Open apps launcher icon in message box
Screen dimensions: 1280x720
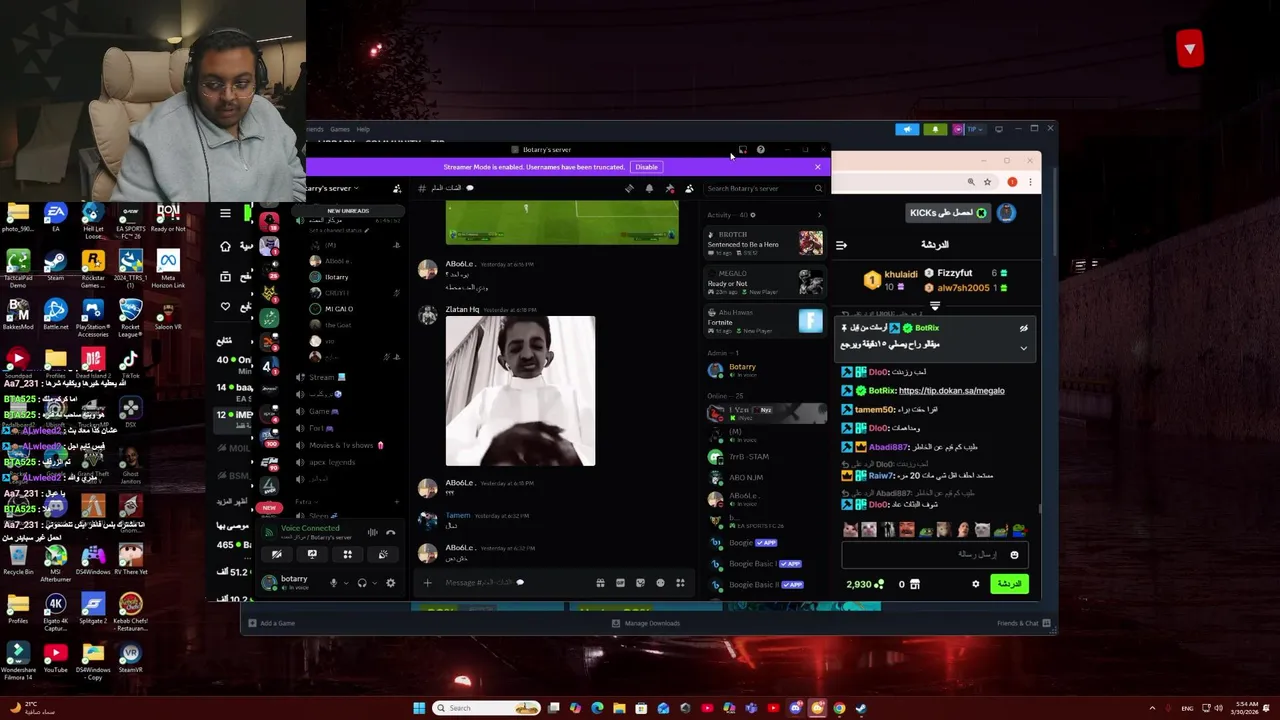[680, 583]
